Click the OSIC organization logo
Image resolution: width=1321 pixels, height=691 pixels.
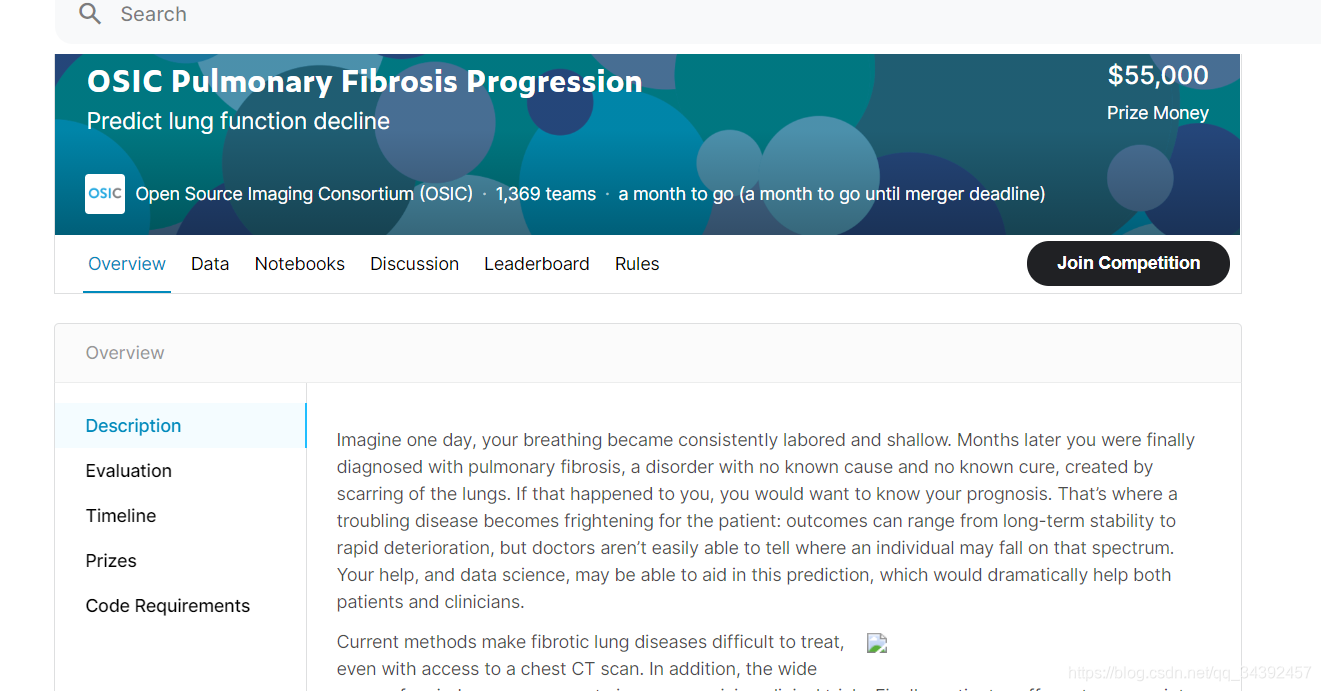point(105,194)
